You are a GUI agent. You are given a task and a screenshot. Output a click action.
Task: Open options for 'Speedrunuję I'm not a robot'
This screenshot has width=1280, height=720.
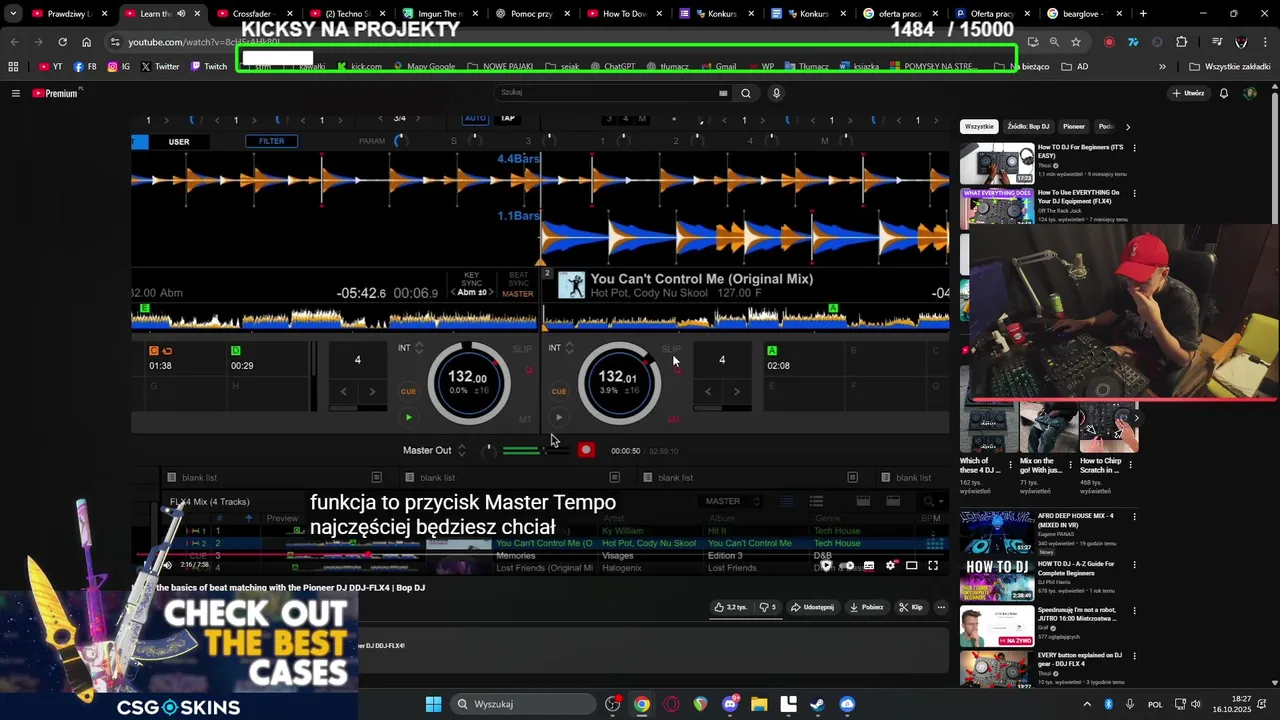[x=1134, y=611]
